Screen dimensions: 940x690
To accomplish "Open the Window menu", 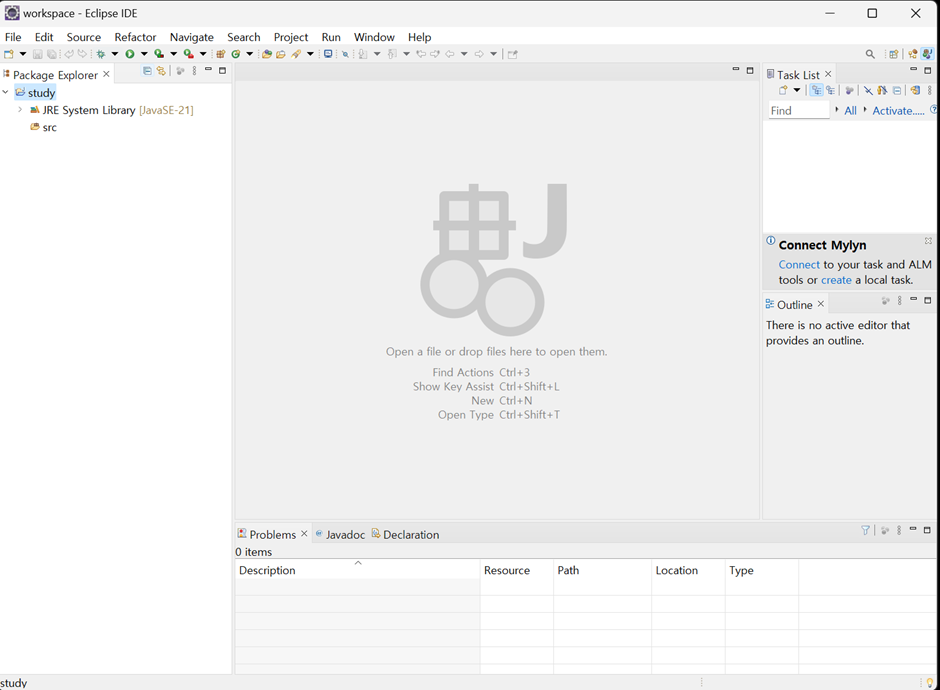I will 374,37.
